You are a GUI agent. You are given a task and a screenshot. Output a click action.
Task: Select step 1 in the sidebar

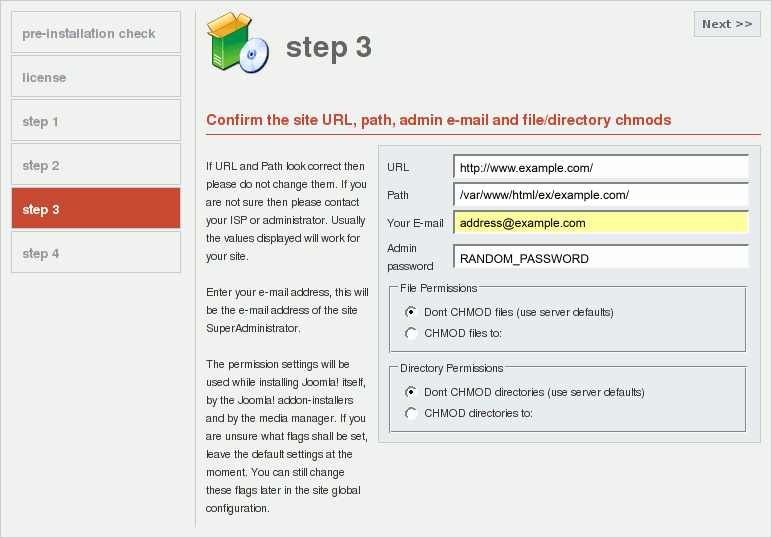96,121
